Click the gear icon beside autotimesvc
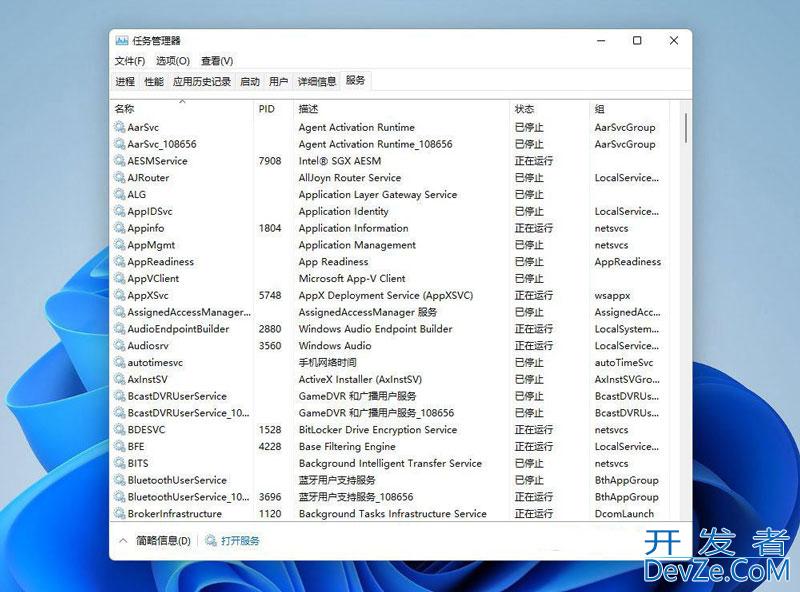 tap(119, 363)
